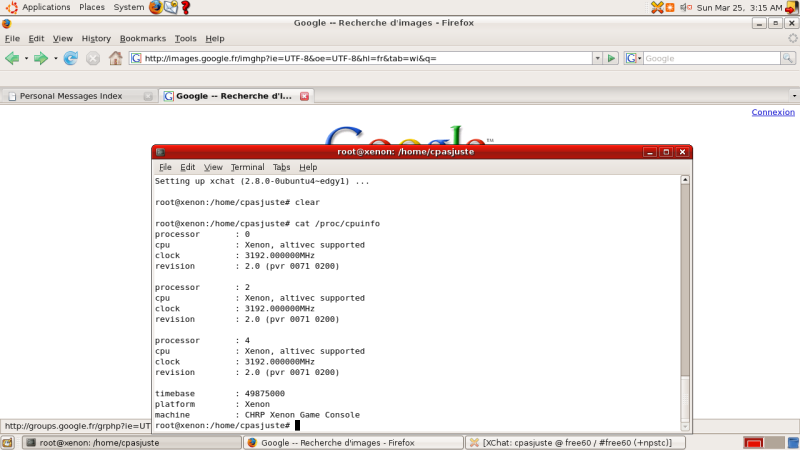800x450 pixels.
Task: Open the search engine selector dropdown
Action: [x=633, y=58]
